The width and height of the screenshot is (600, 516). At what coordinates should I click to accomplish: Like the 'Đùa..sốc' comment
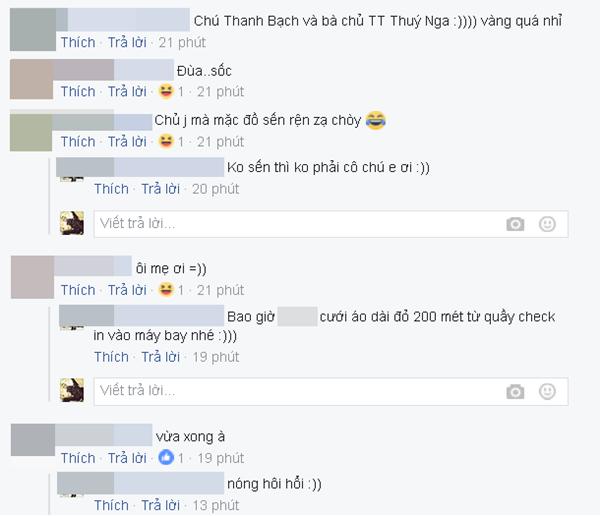(x=78, y=91)
